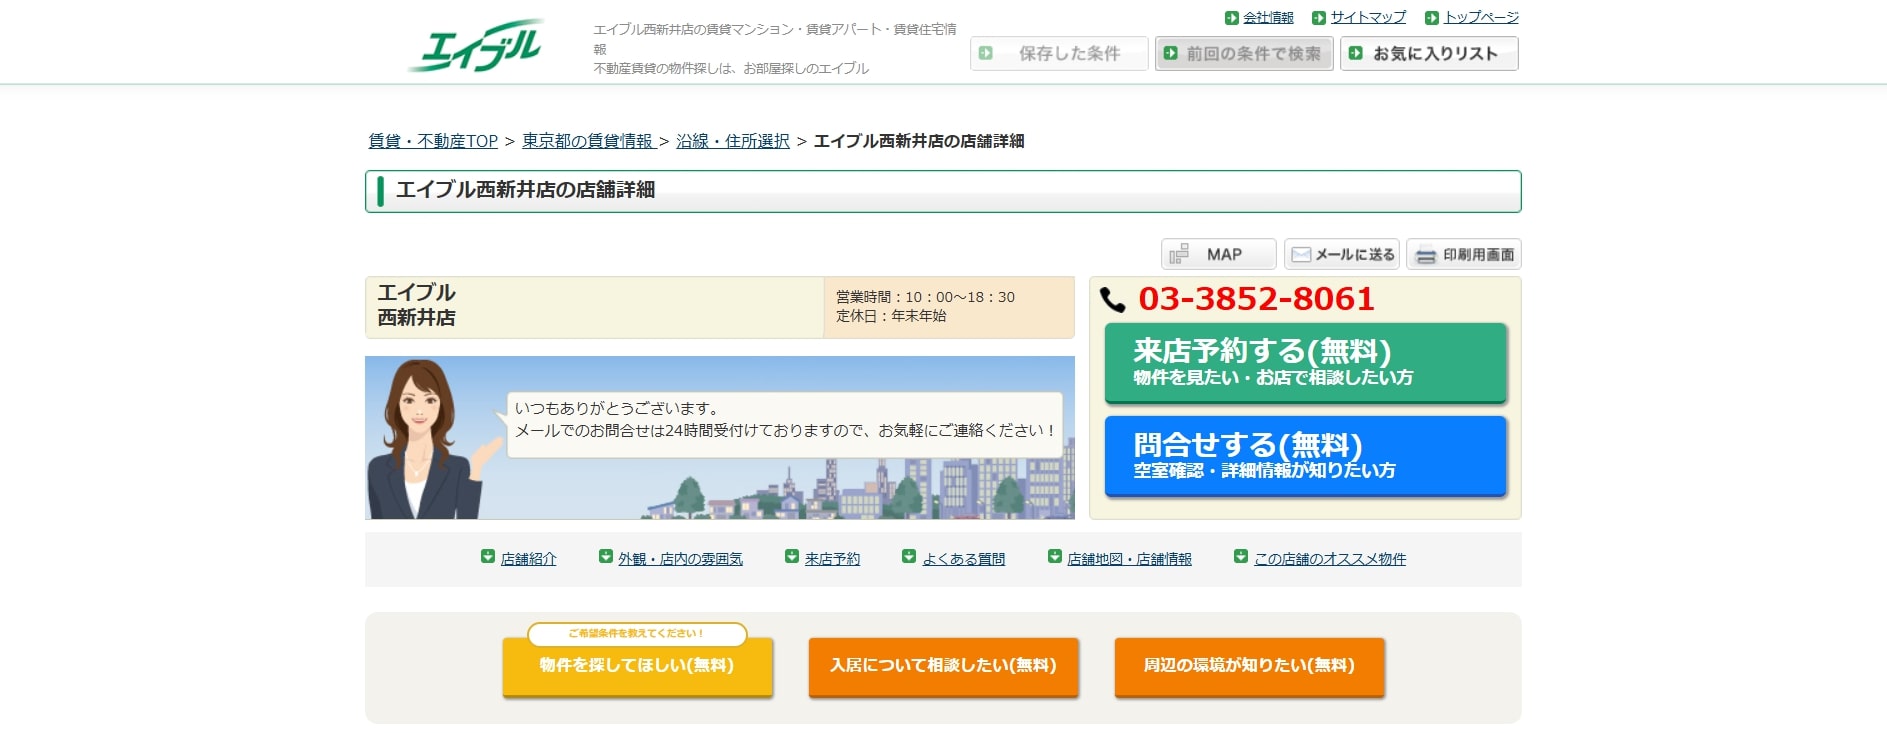This screenshot has height=733, width=1887.
Task: Click 来店予約する(無料) green button
Action: pyautogui.click(x=1305, y=363)
